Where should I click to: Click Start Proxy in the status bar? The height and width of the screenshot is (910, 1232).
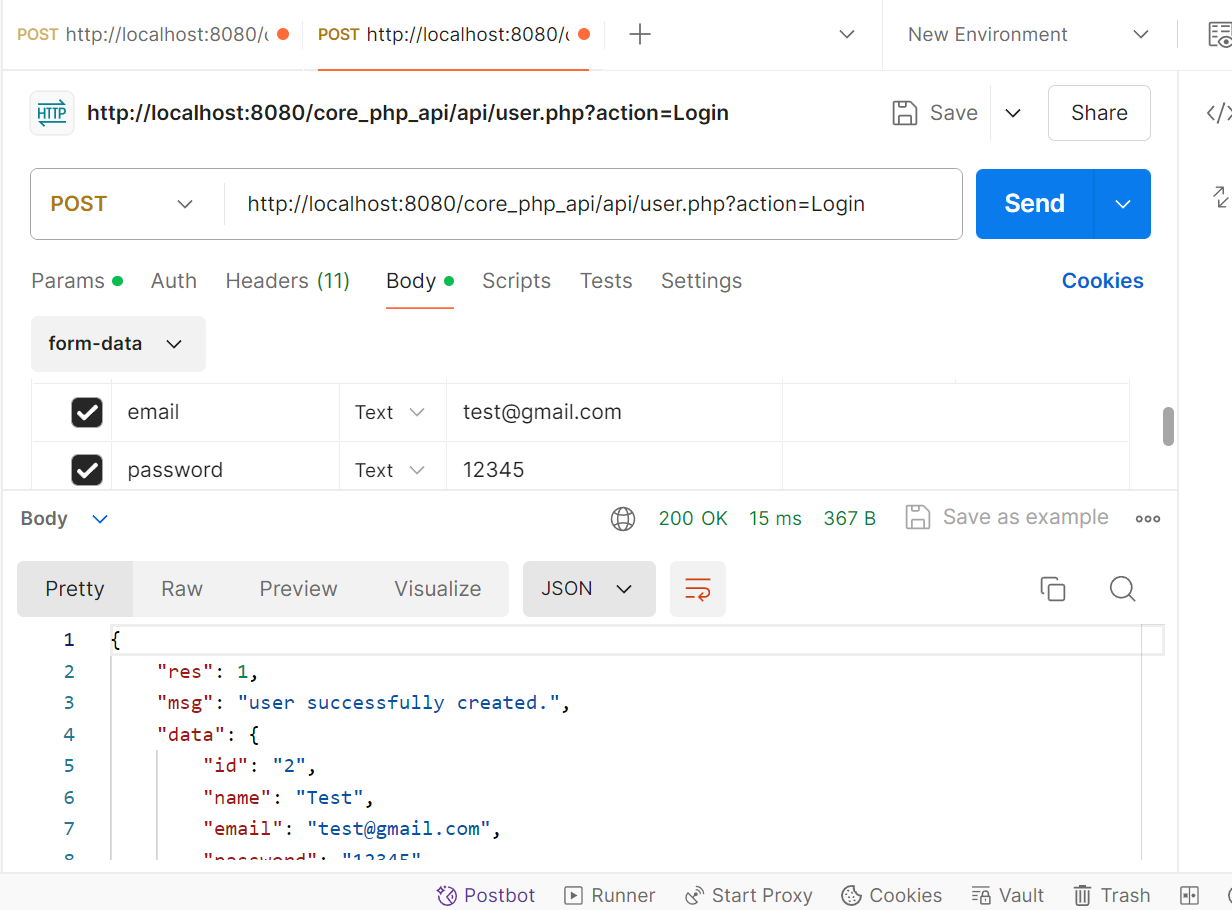click(749, 895)
